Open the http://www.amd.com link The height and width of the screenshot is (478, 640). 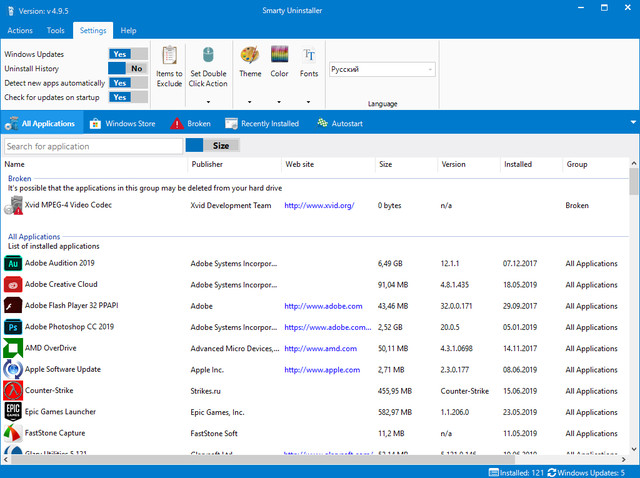tap(320, 349)
